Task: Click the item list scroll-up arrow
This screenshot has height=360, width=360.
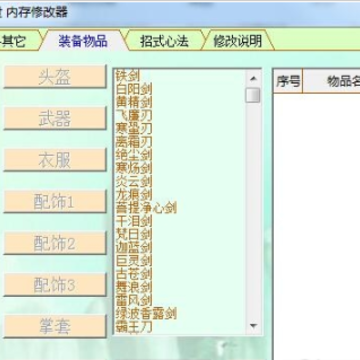Action: click(253, 79)
